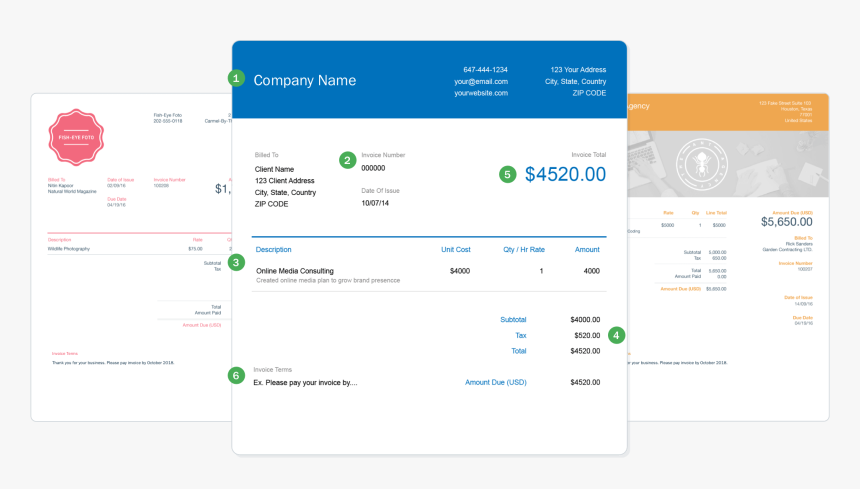Click the blue 'Total' label
The image size is (860, 489).
tap(518, 351)
